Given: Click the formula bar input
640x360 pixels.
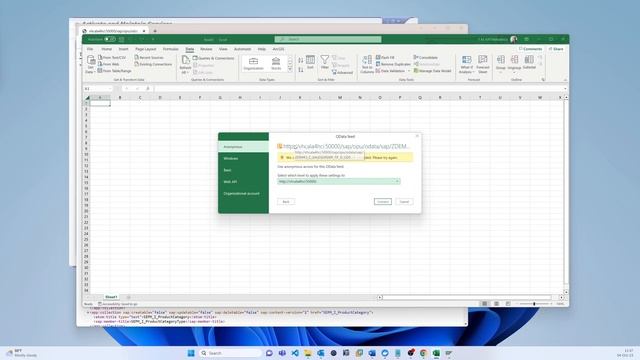Looking at the screenshot, I should 358,89.
